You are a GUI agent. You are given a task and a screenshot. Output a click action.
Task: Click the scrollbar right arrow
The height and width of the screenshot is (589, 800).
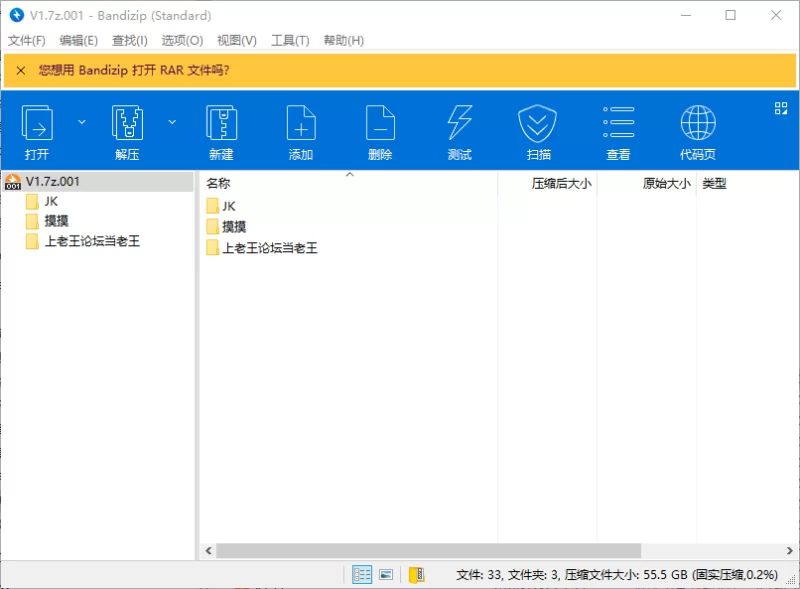789,551
